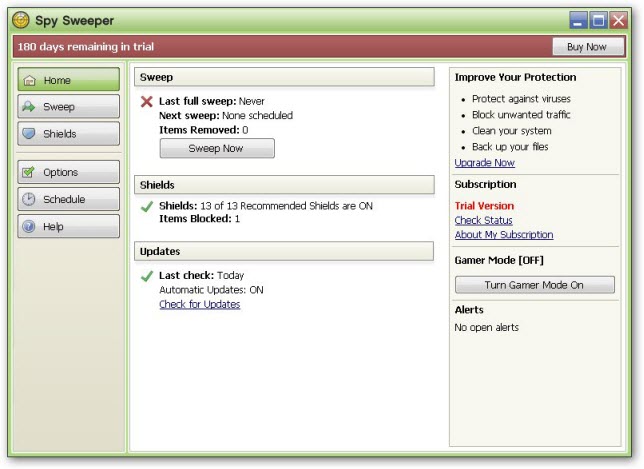The image size is (644, 469).
Task: Go to the Sweep section in sidebar
Action: pos(69,107)
